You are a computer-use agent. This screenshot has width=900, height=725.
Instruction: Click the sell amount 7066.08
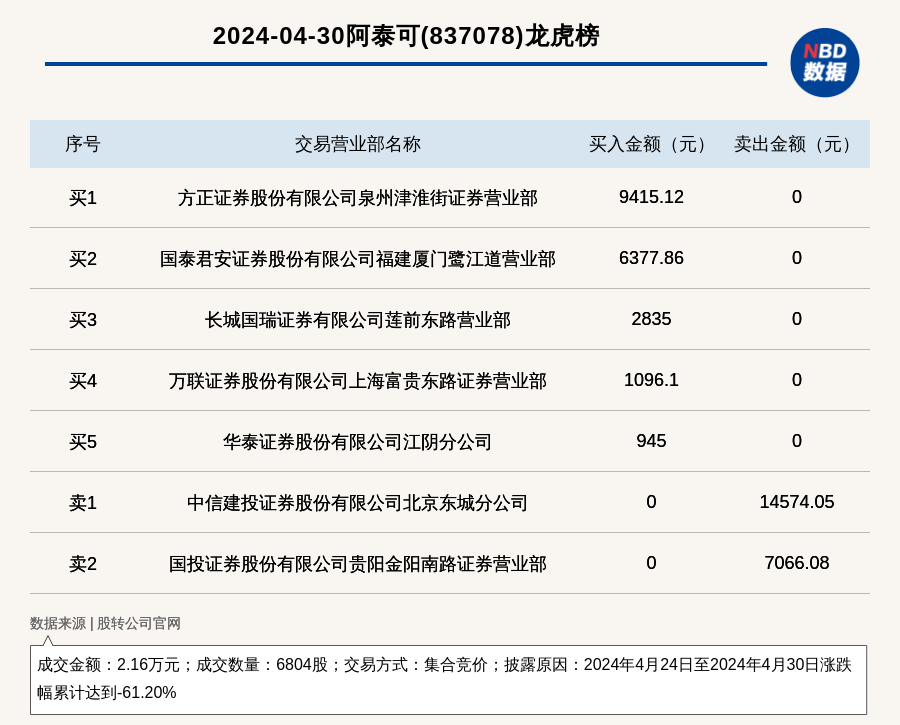point(797,563)
